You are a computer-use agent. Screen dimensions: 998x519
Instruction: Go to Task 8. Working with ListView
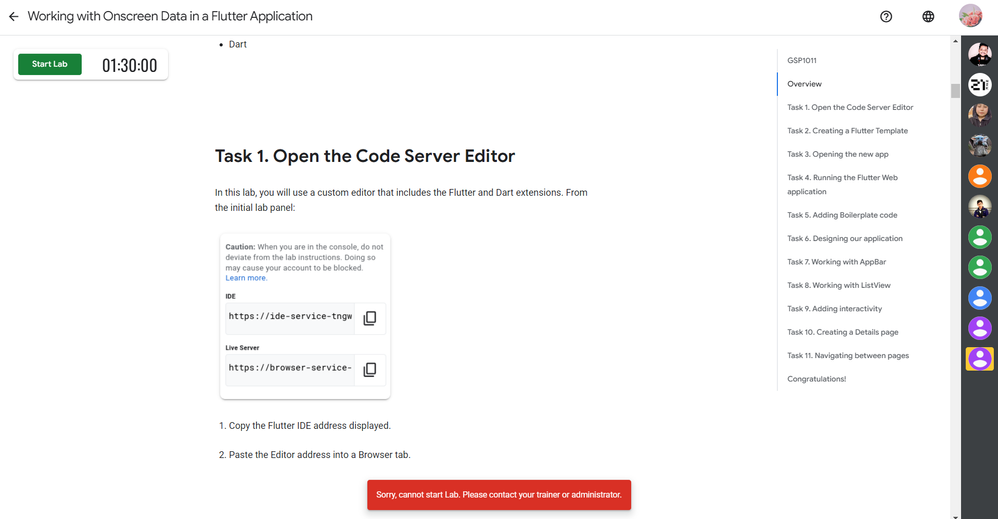(839, 286)
